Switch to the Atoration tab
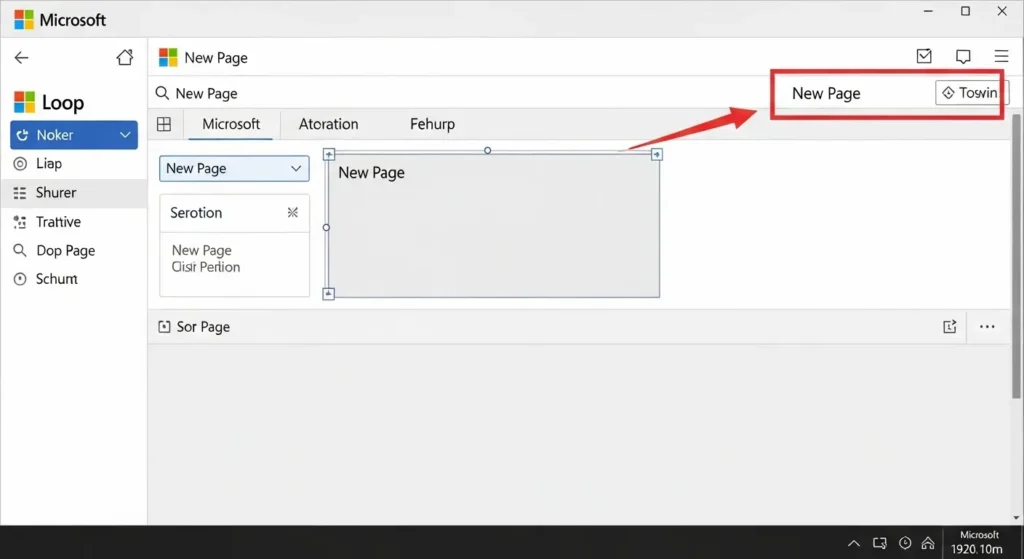Screen dimensions: 1024x559 point(328,124)
